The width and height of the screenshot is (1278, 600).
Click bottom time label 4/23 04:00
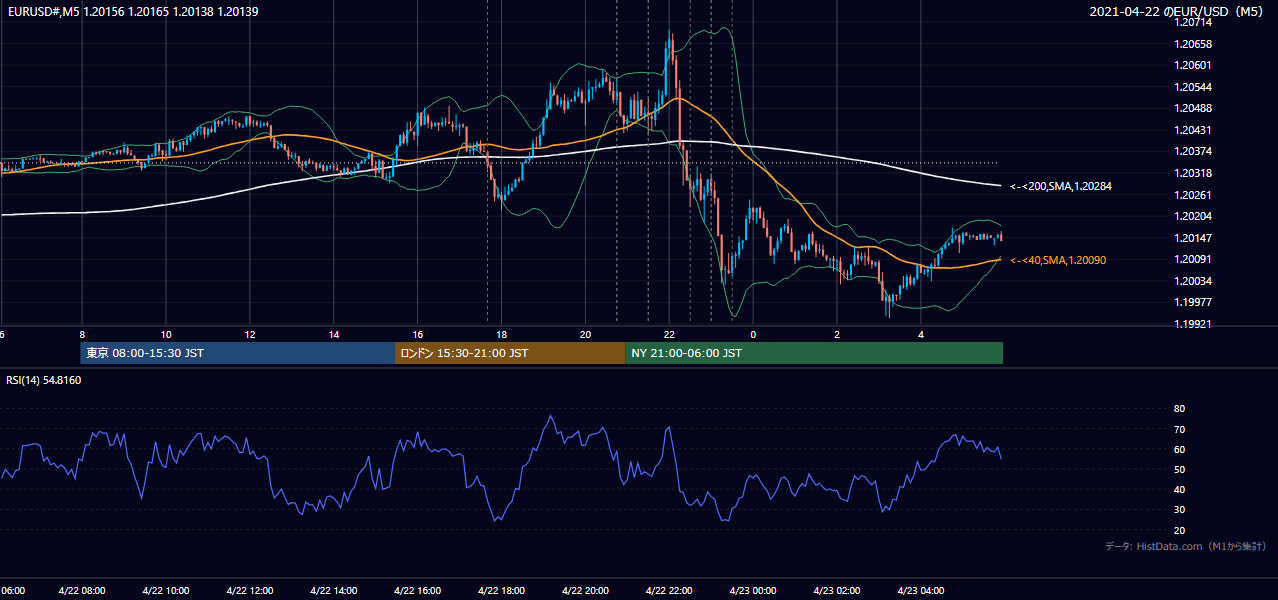click(x=921, y=591)
